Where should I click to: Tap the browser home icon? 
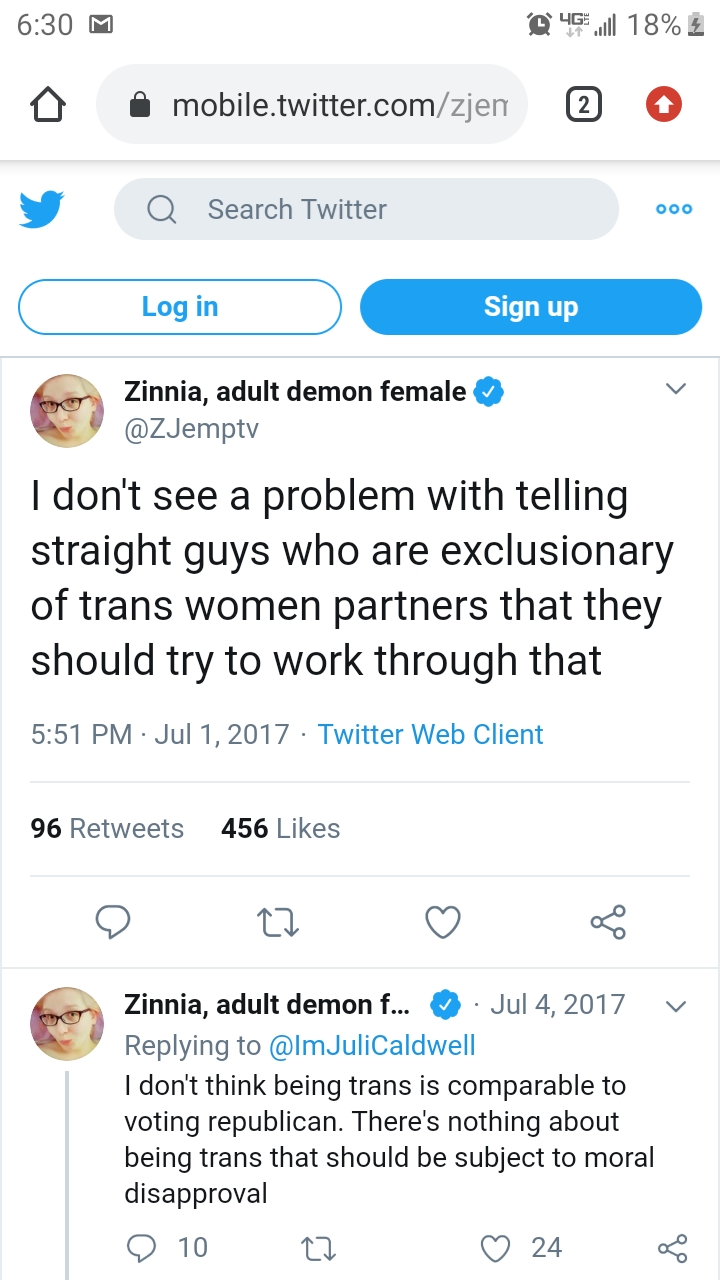click(x=49, y=105)
